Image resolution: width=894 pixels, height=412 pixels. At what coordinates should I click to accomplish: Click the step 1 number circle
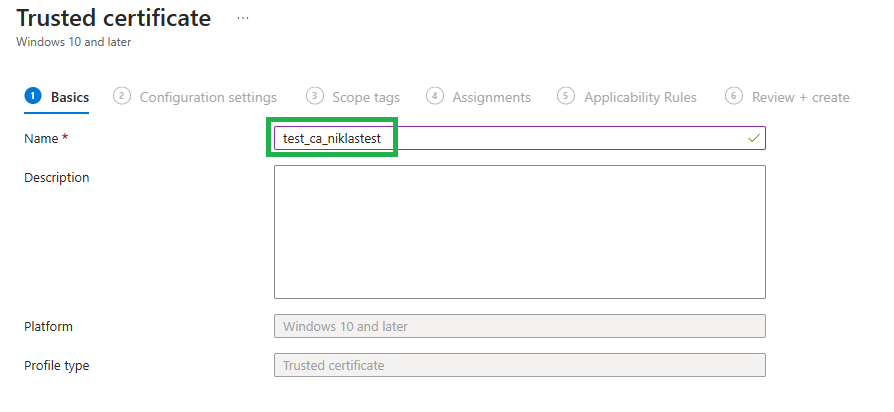coord(33,96)
